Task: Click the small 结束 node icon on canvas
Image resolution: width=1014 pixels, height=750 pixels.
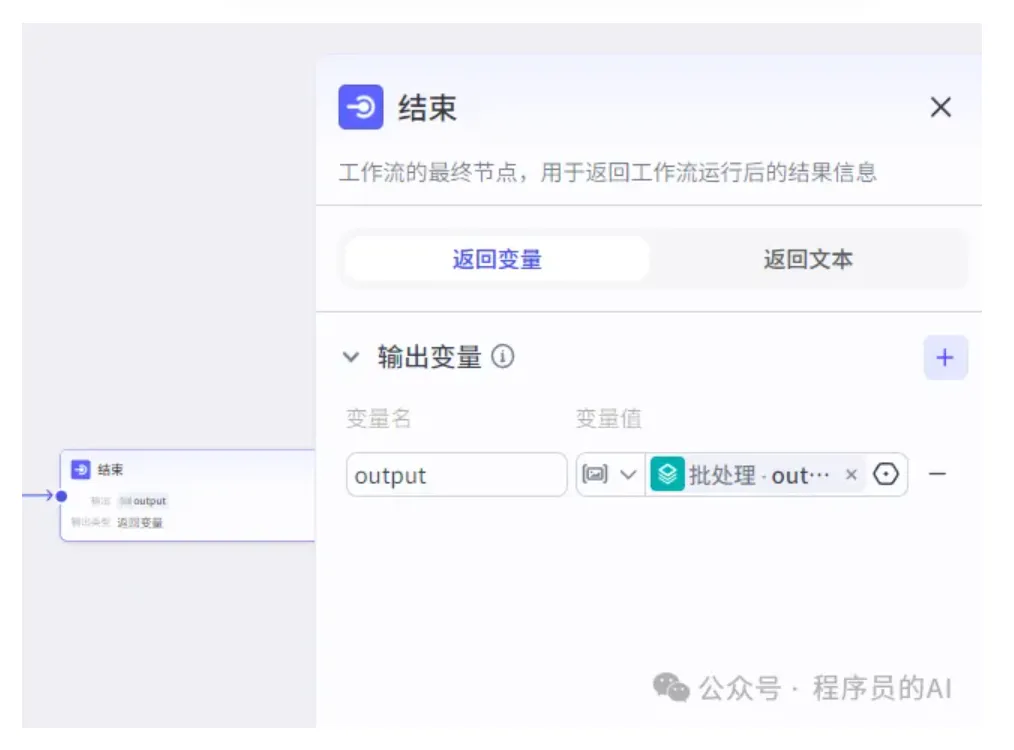Action: coord(81,469)
